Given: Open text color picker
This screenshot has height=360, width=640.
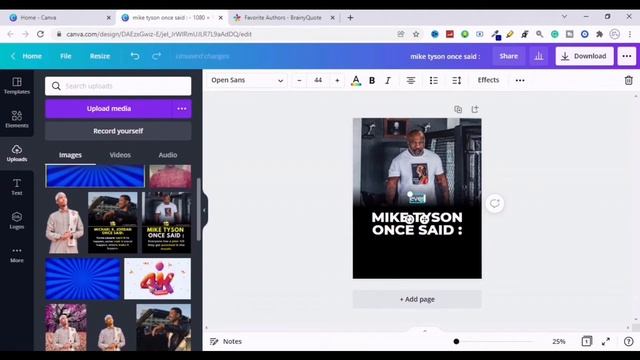Looking at the screenshot, I should pyautogui.click(x=356, y=80).
